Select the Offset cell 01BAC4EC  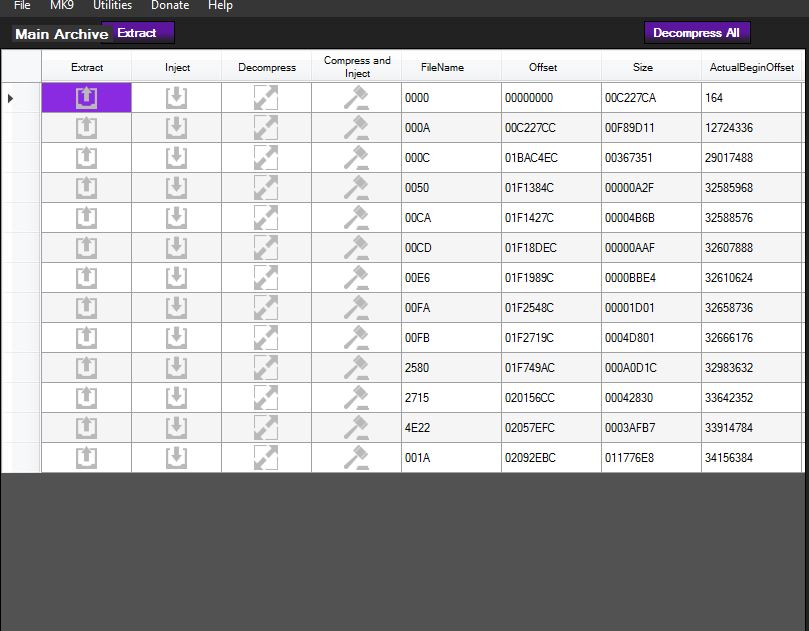coord(551,157)
